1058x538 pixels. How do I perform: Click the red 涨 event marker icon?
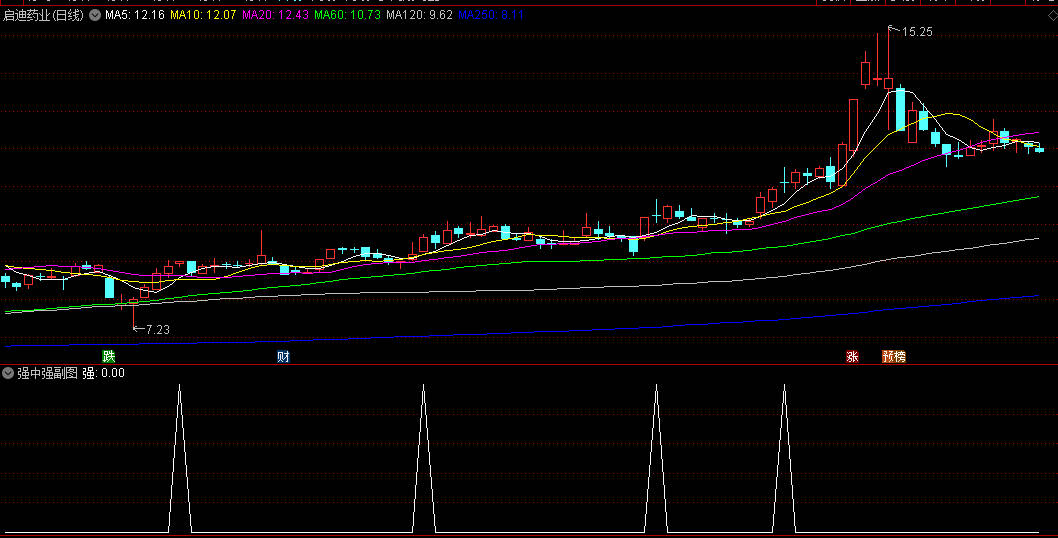(x=852, y=356)
